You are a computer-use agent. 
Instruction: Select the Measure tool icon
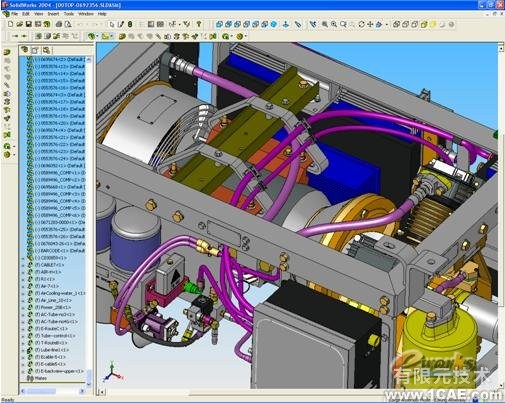click(298, 24)
